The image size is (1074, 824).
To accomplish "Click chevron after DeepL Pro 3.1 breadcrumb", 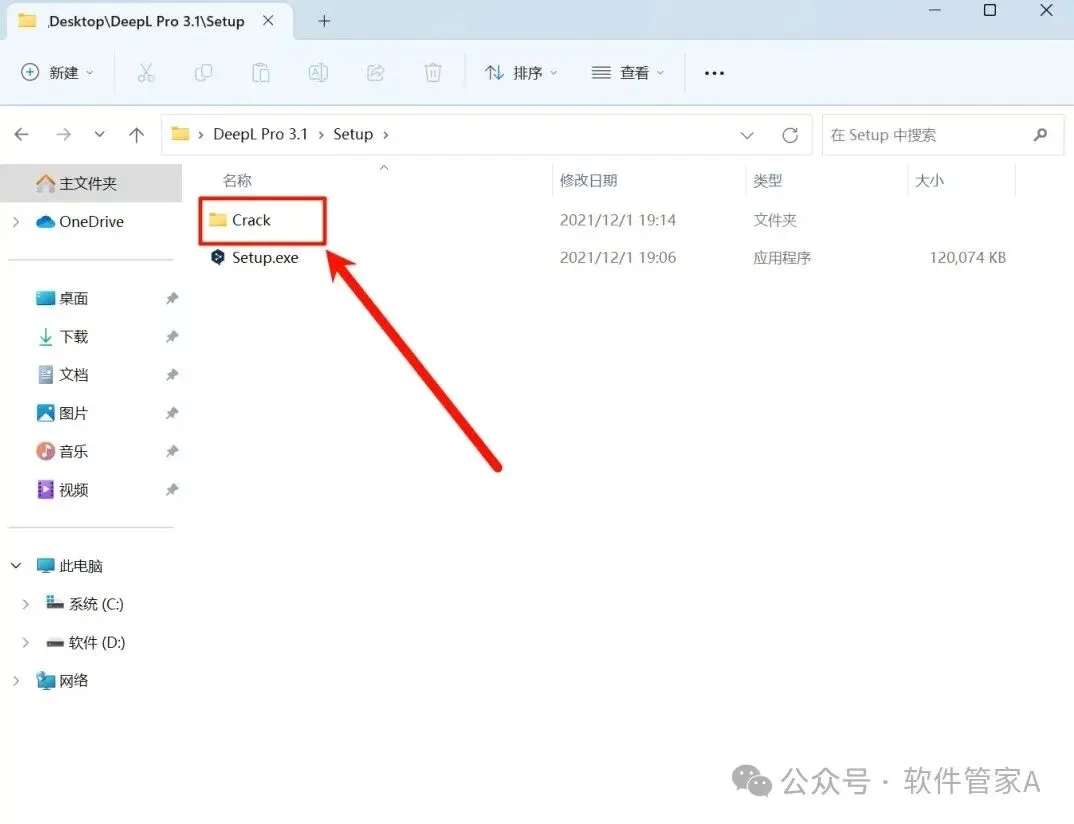I will 321,135.
